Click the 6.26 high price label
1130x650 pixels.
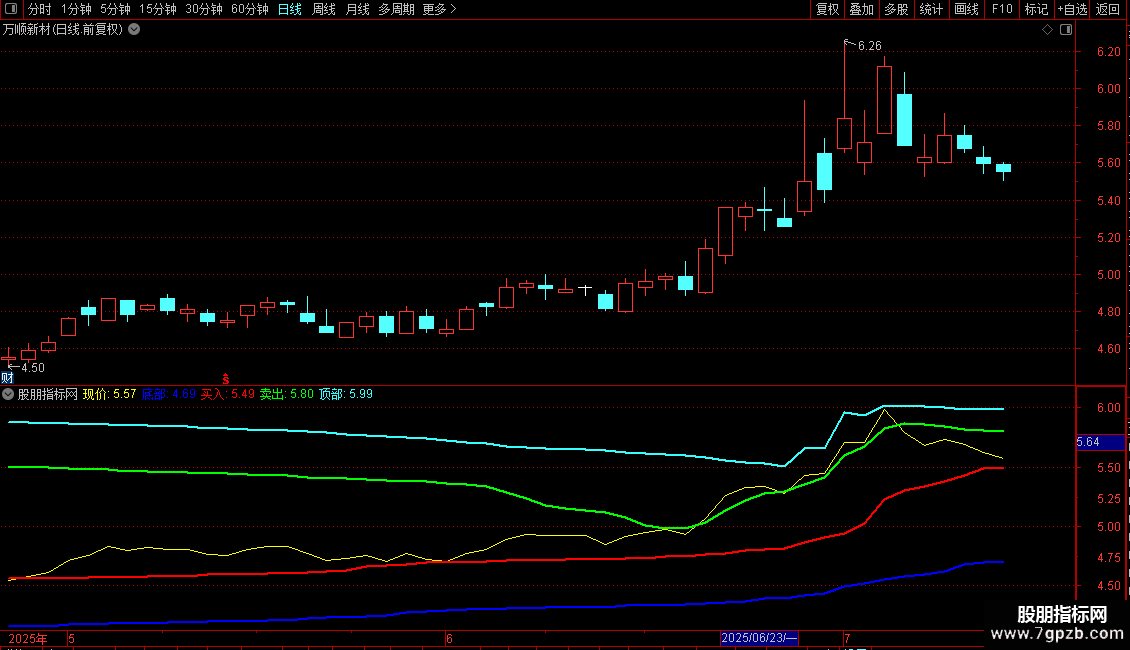[x=870, y=46]
